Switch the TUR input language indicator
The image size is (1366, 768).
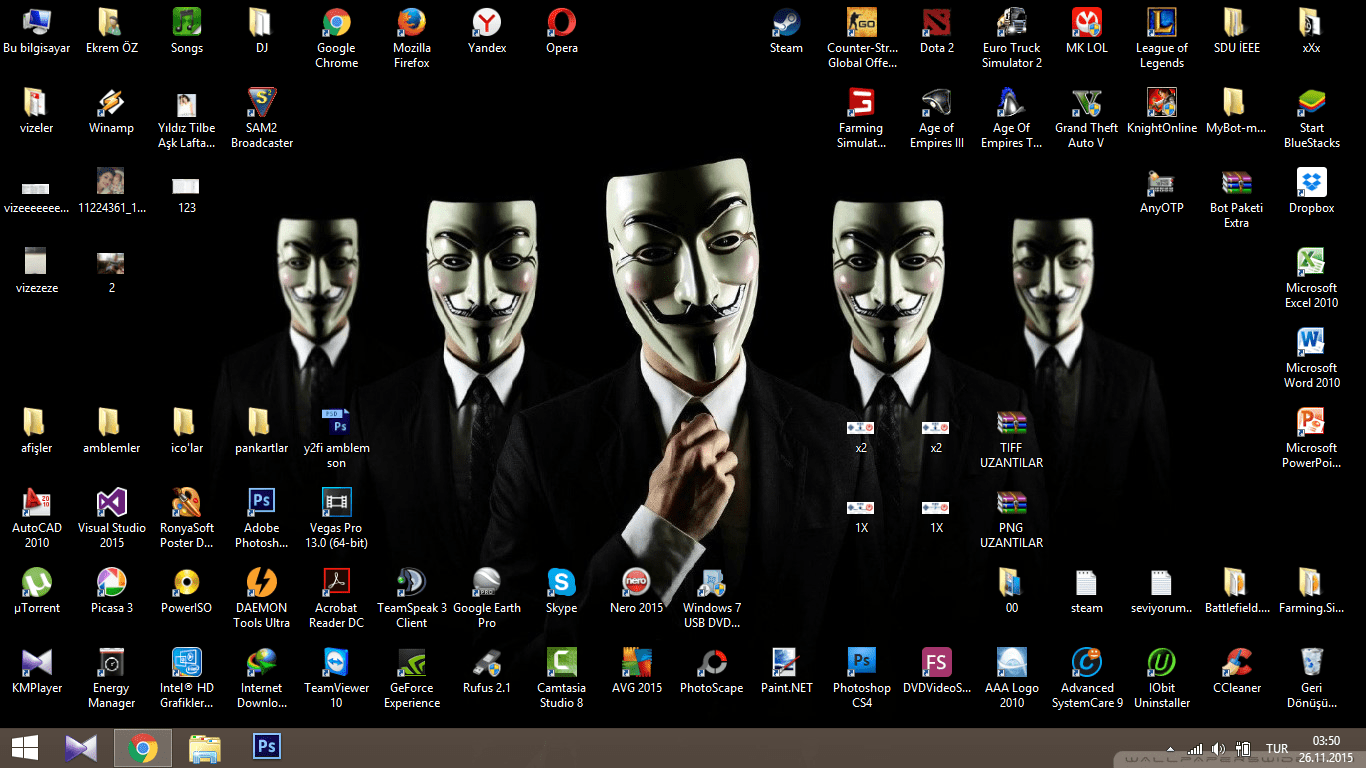click(x=1277, y=748)
